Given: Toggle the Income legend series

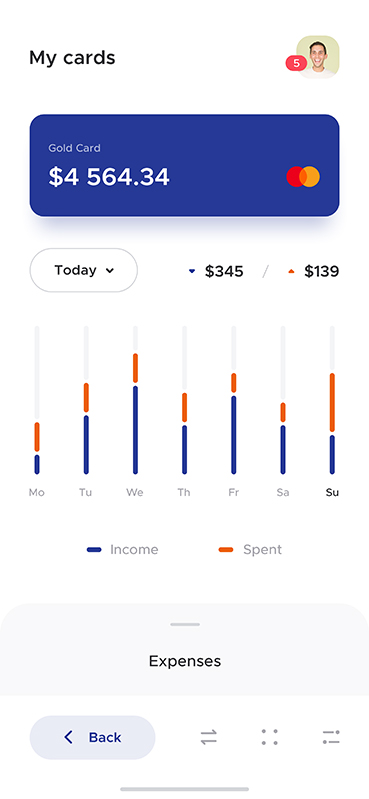Looking at the screenshot, I should click(123, 550).
